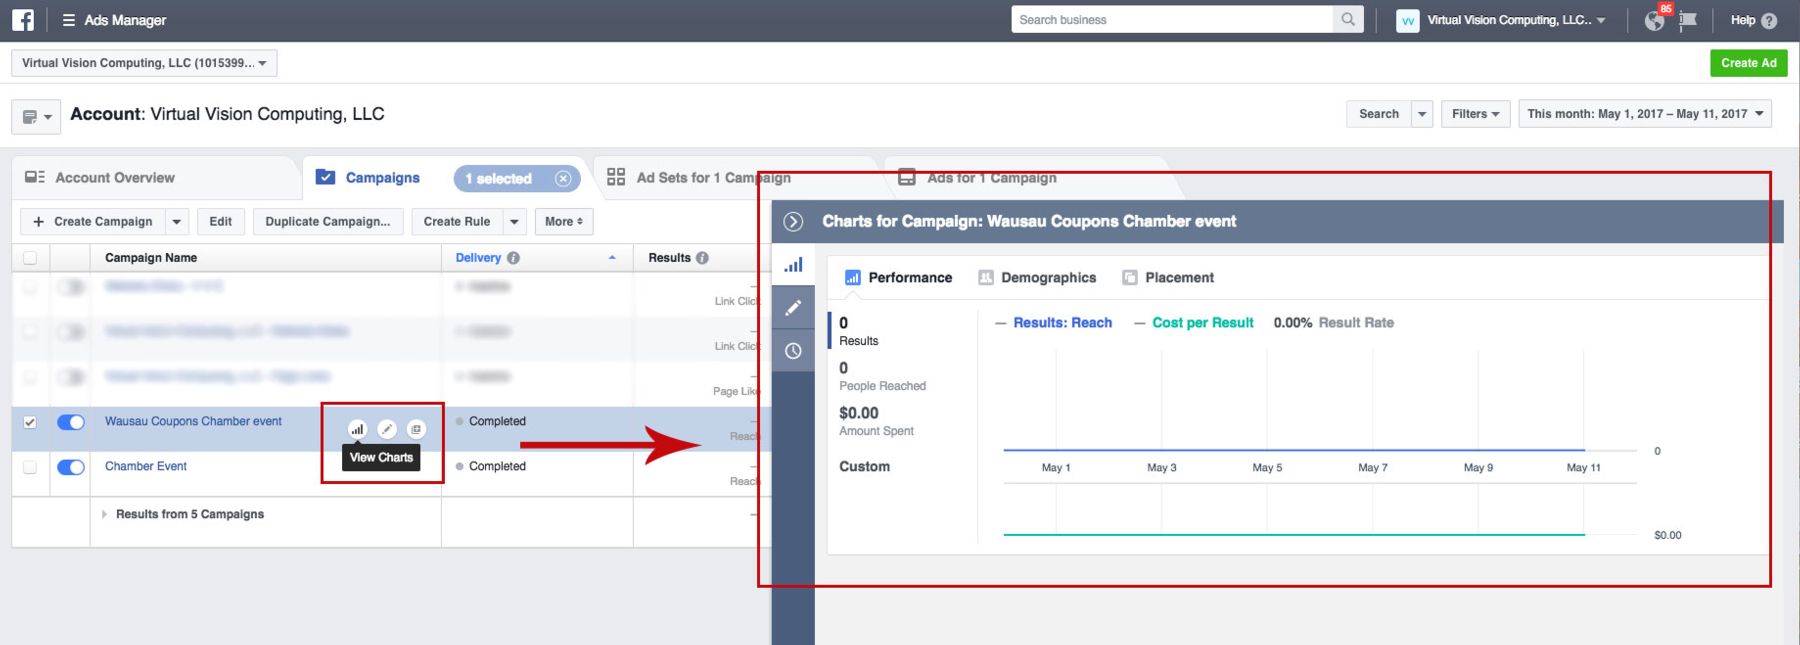Clear the 1 selected filter with X
The height and width of the screenshot is (645, 1800).
point(563,178)
